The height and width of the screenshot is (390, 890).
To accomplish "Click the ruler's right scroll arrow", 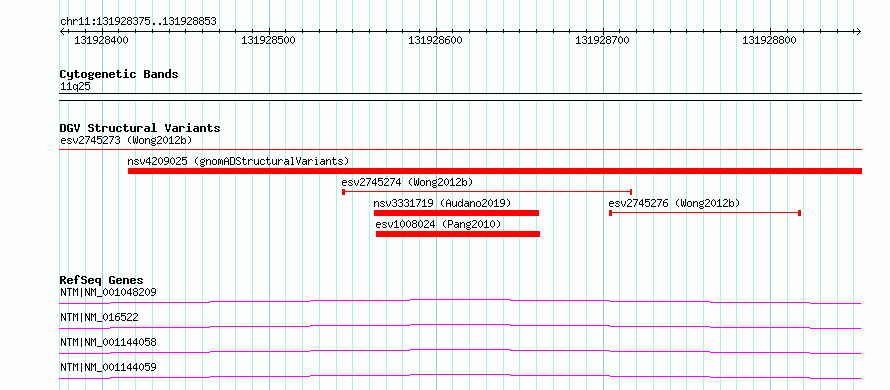I will 858,32.
